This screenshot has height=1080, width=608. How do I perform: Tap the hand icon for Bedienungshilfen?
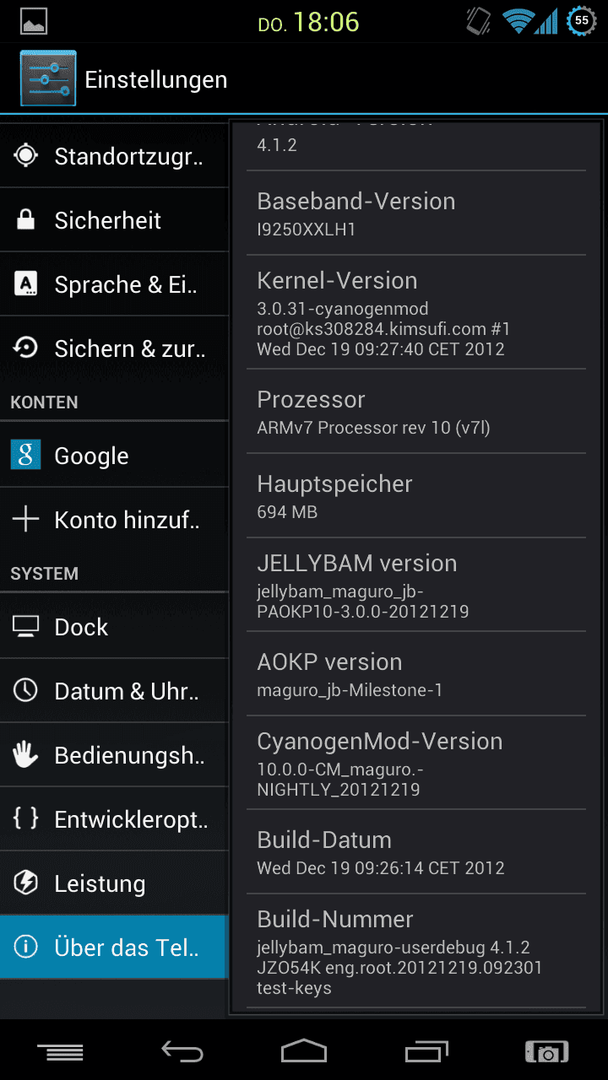tap(25, 755)
